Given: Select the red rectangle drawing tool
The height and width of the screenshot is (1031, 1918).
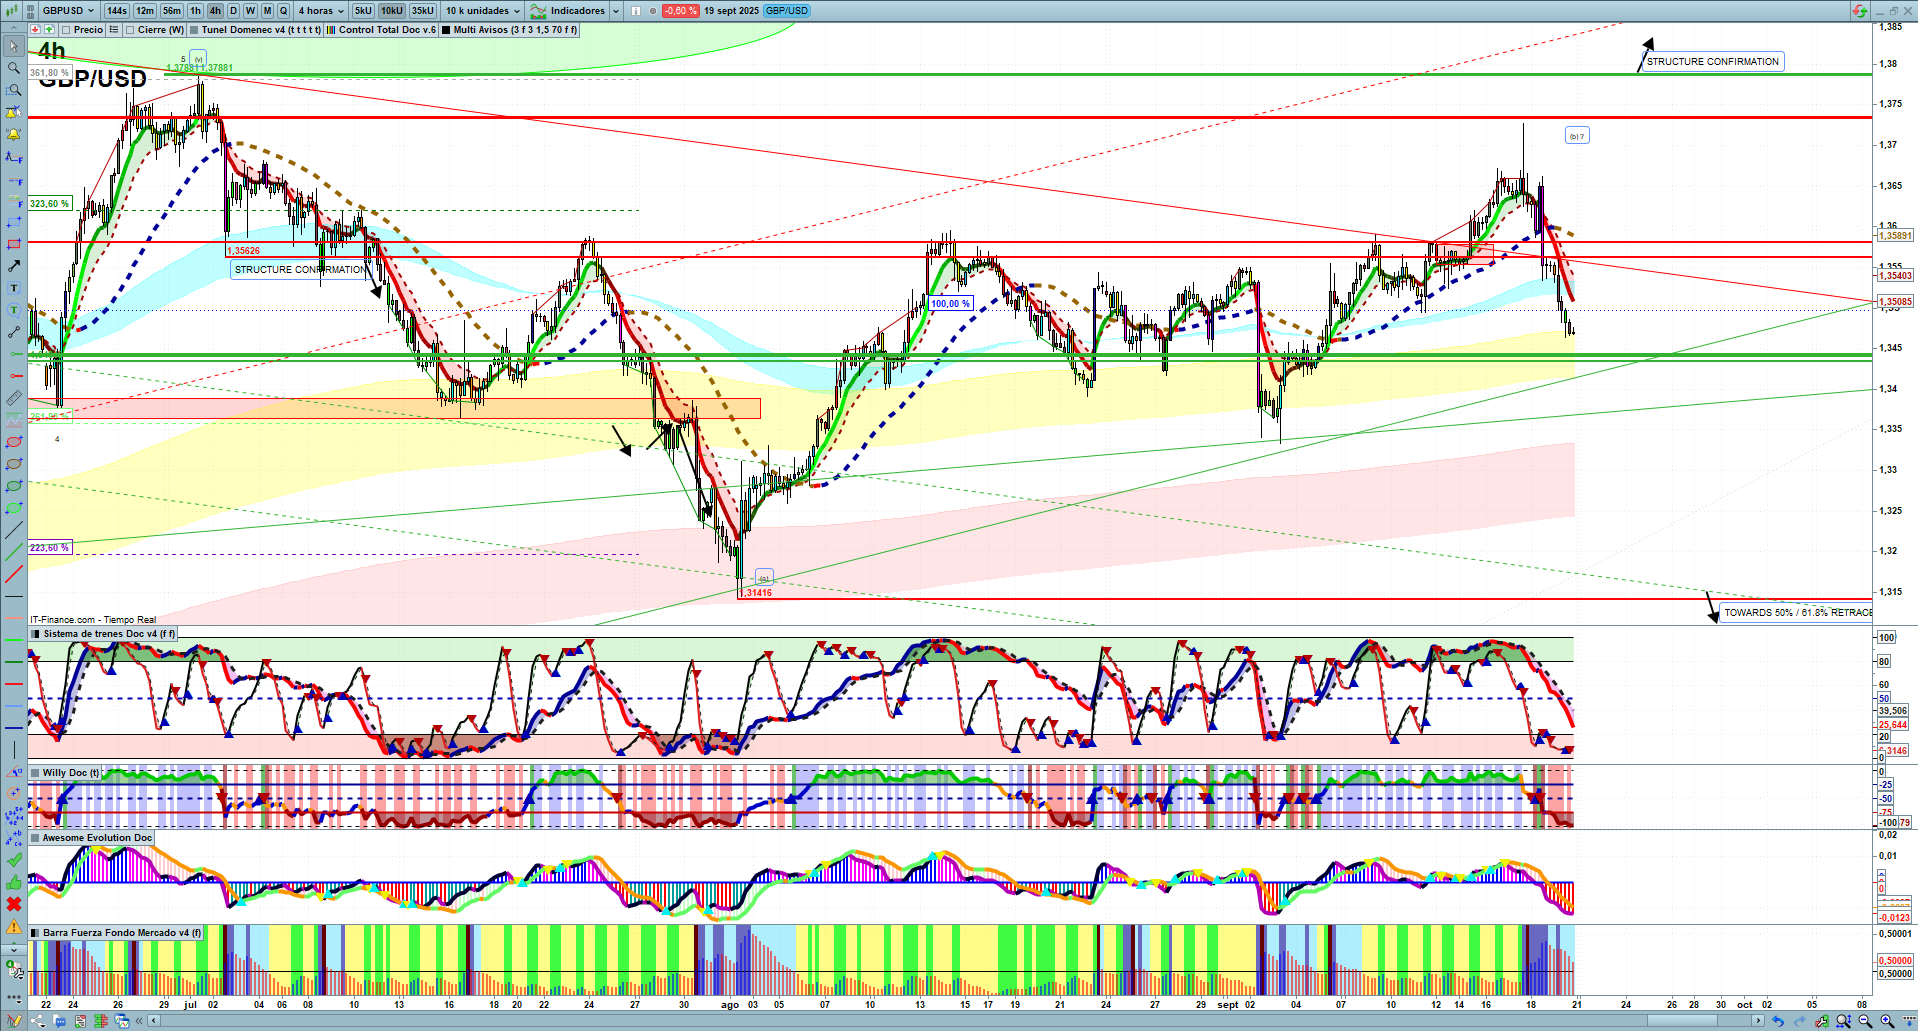Looking at the screenshot, I should tap(14, 244).
